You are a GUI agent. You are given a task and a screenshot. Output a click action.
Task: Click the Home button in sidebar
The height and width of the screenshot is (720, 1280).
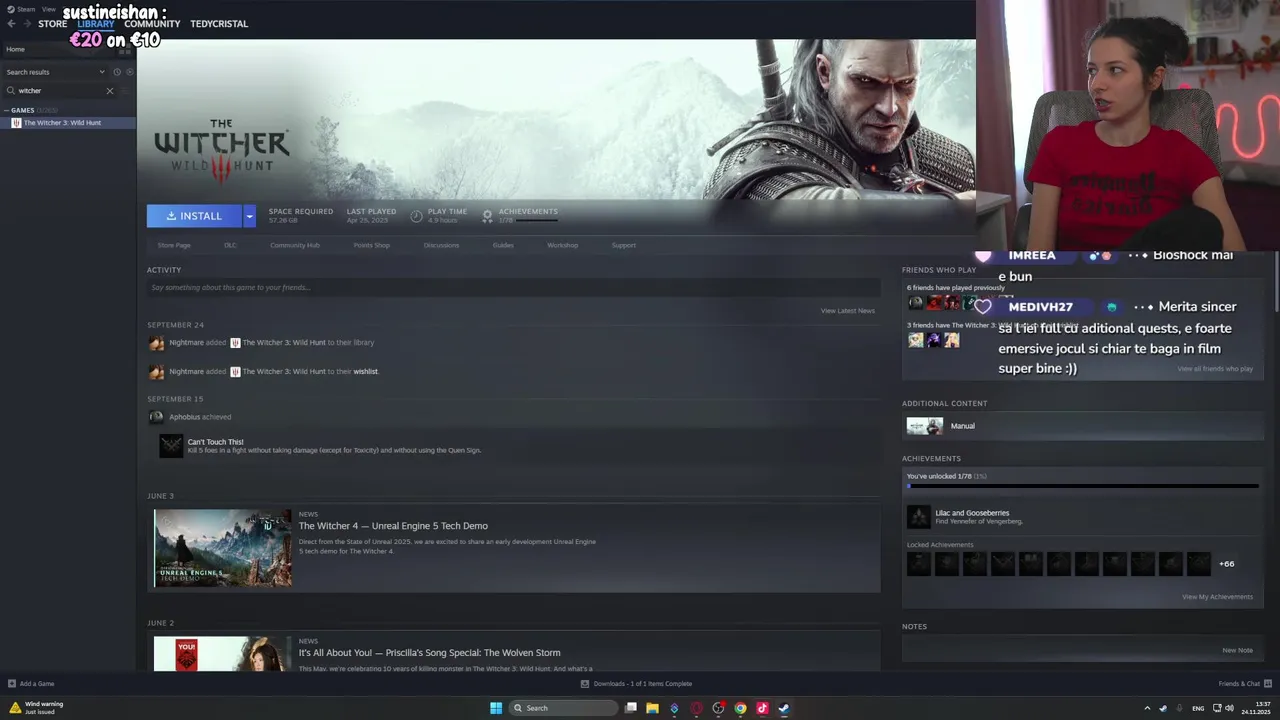tap(58, 49)
